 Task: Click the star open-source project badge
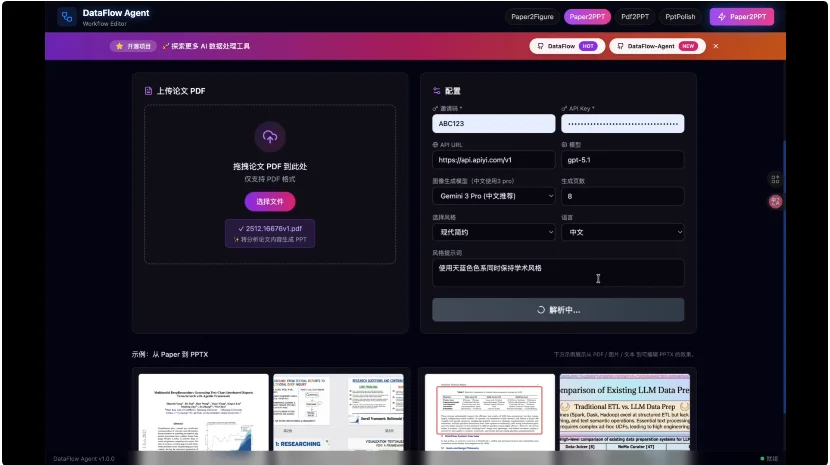(x=133, y=47)
